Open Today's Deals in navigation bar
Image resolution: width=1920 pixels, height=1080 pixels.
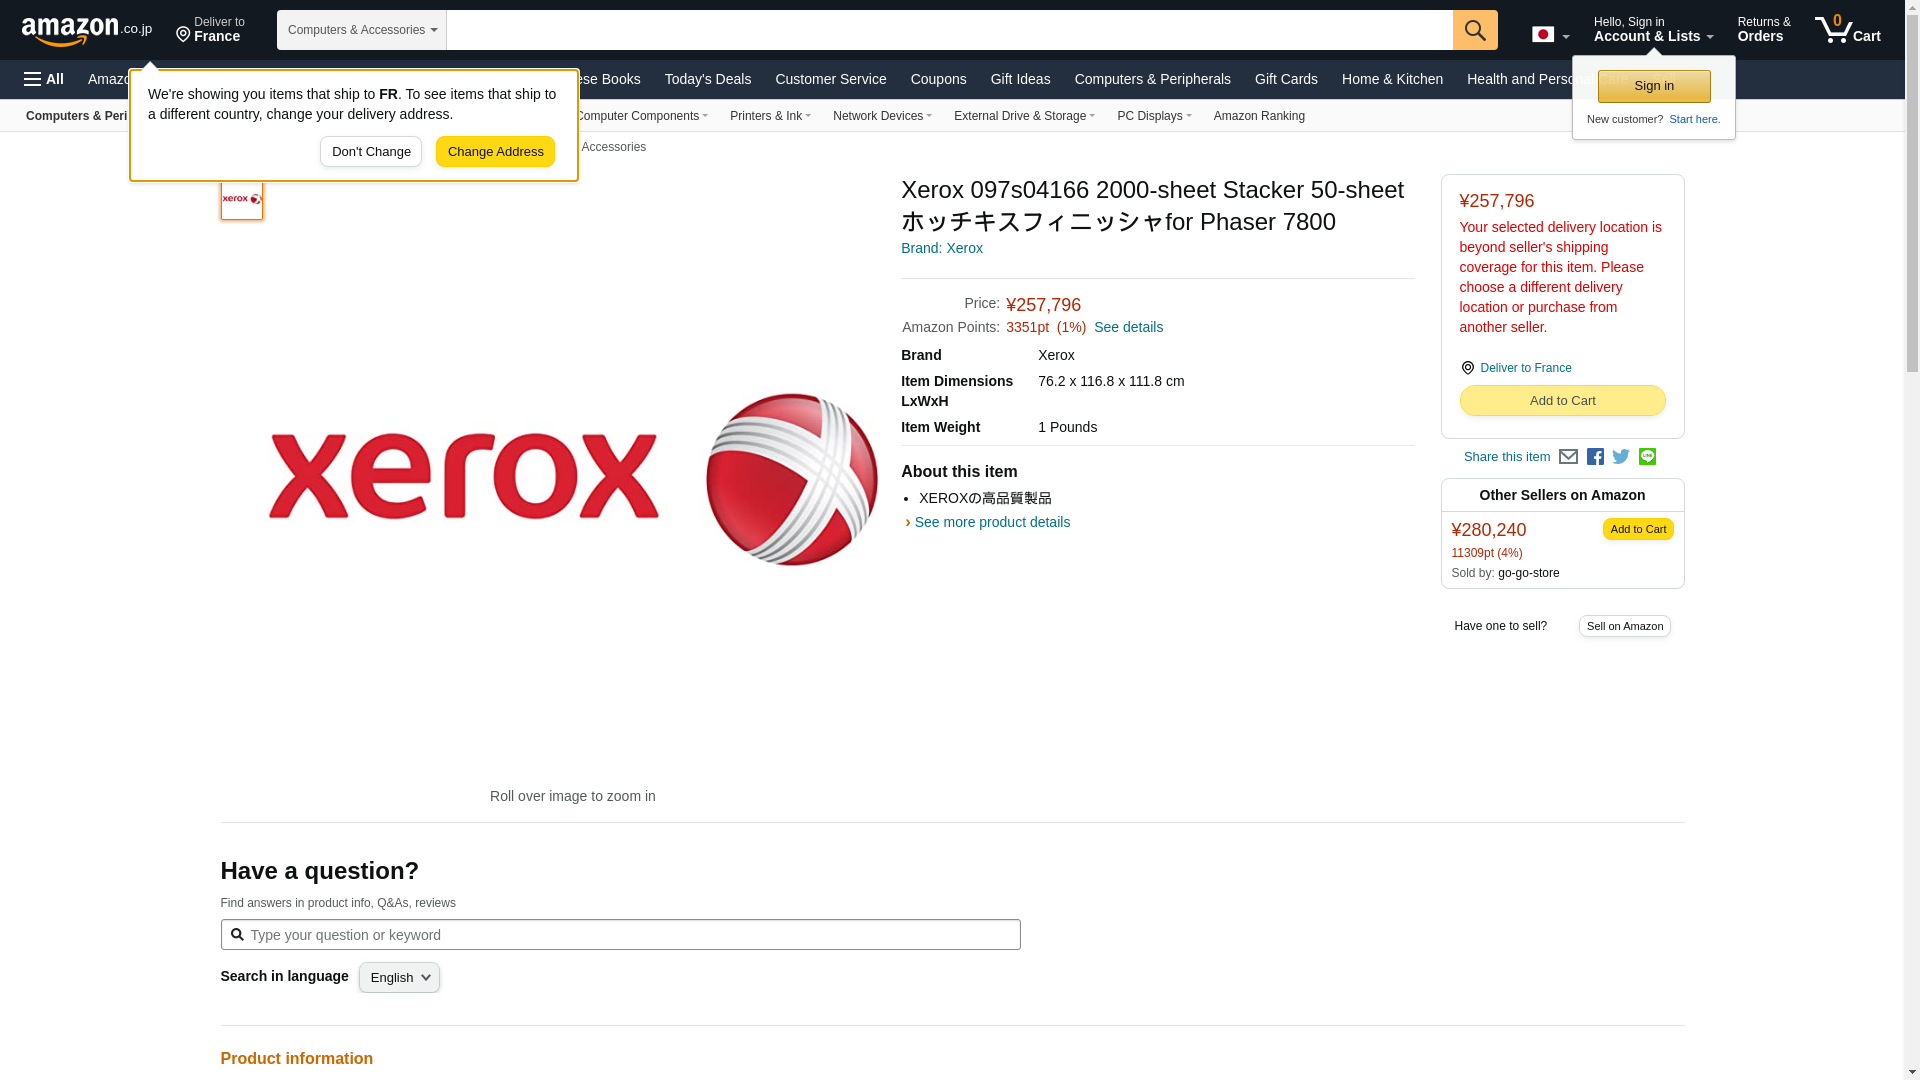pyautogui.click(x=707, y=79)
